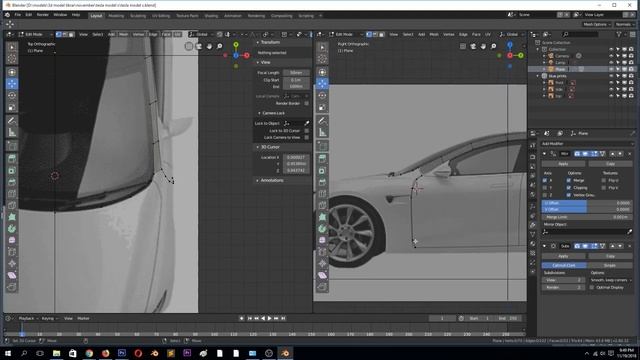Select the Select Box tool in left viewport

point(12,47)
